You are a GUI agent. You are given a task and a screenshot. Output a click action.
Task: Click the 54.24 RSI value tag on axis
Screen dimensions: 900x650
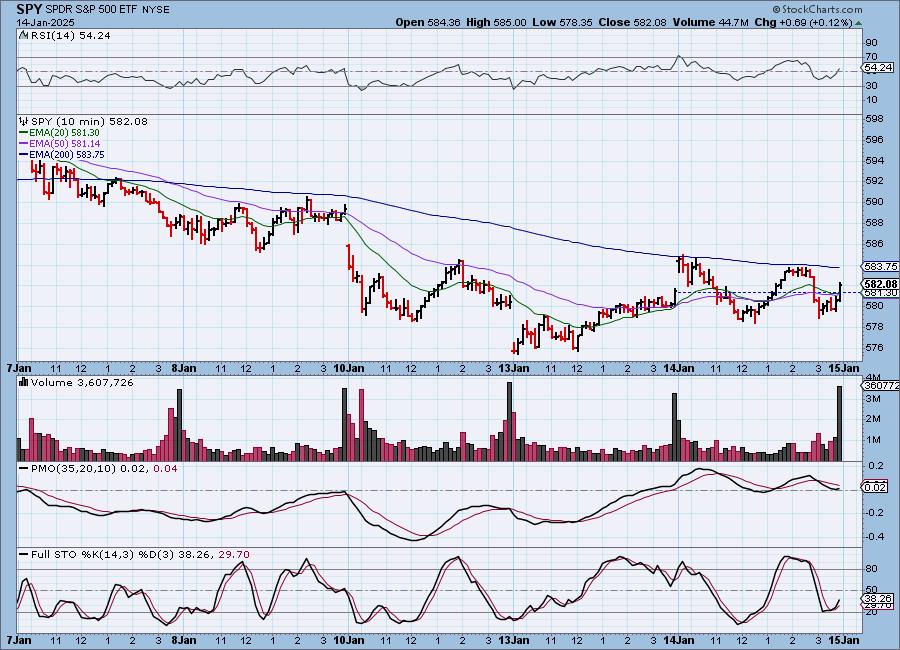tap(878, 68)
